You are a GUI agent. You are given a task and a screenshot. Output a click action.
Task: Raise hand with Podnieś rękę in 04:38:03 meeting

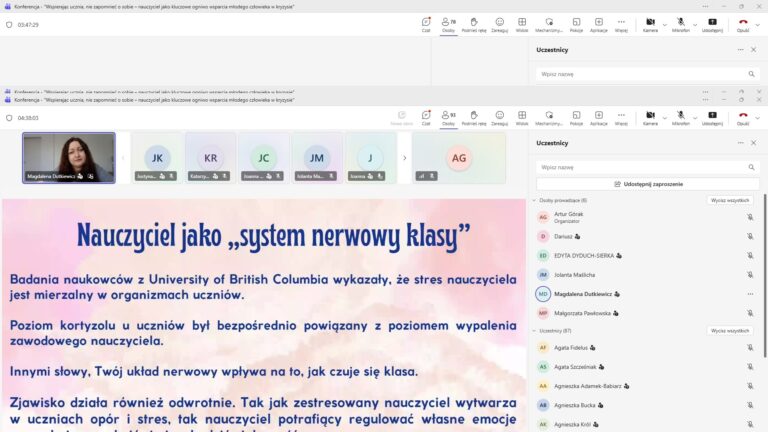pyautogui.click(x=474, y=118)
